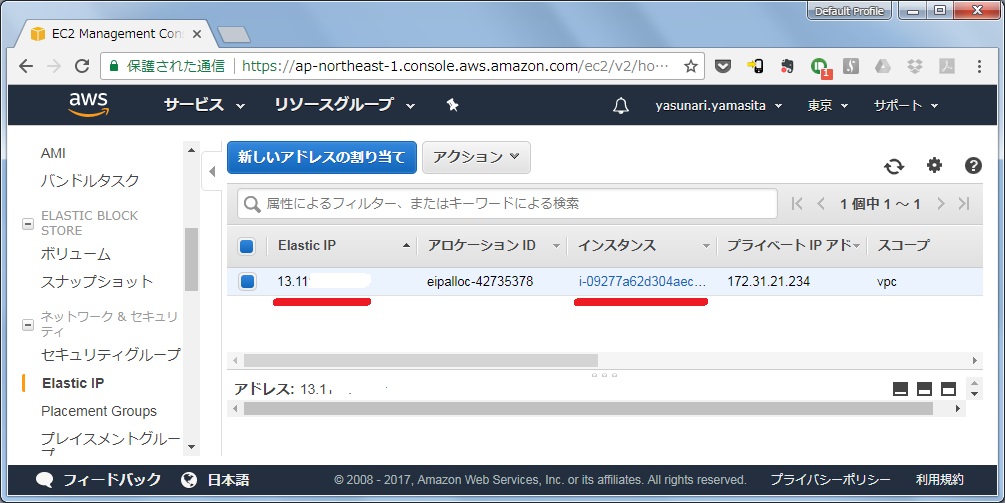Screen dimensions: 1005x503
Task: Open the help question mark icon
Action: point(973,165)
